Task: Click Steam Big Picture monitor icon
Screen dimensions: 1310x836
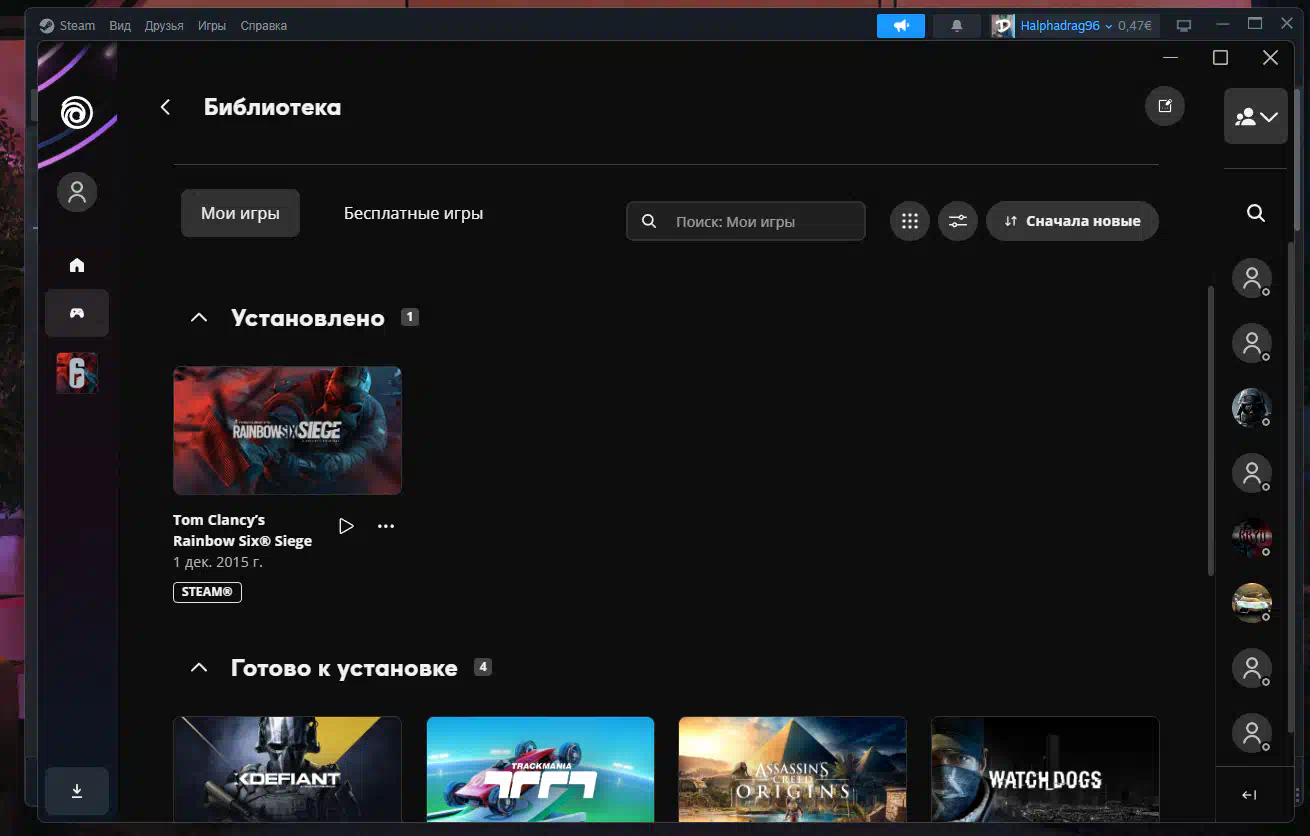Action: pos(1184,26)
